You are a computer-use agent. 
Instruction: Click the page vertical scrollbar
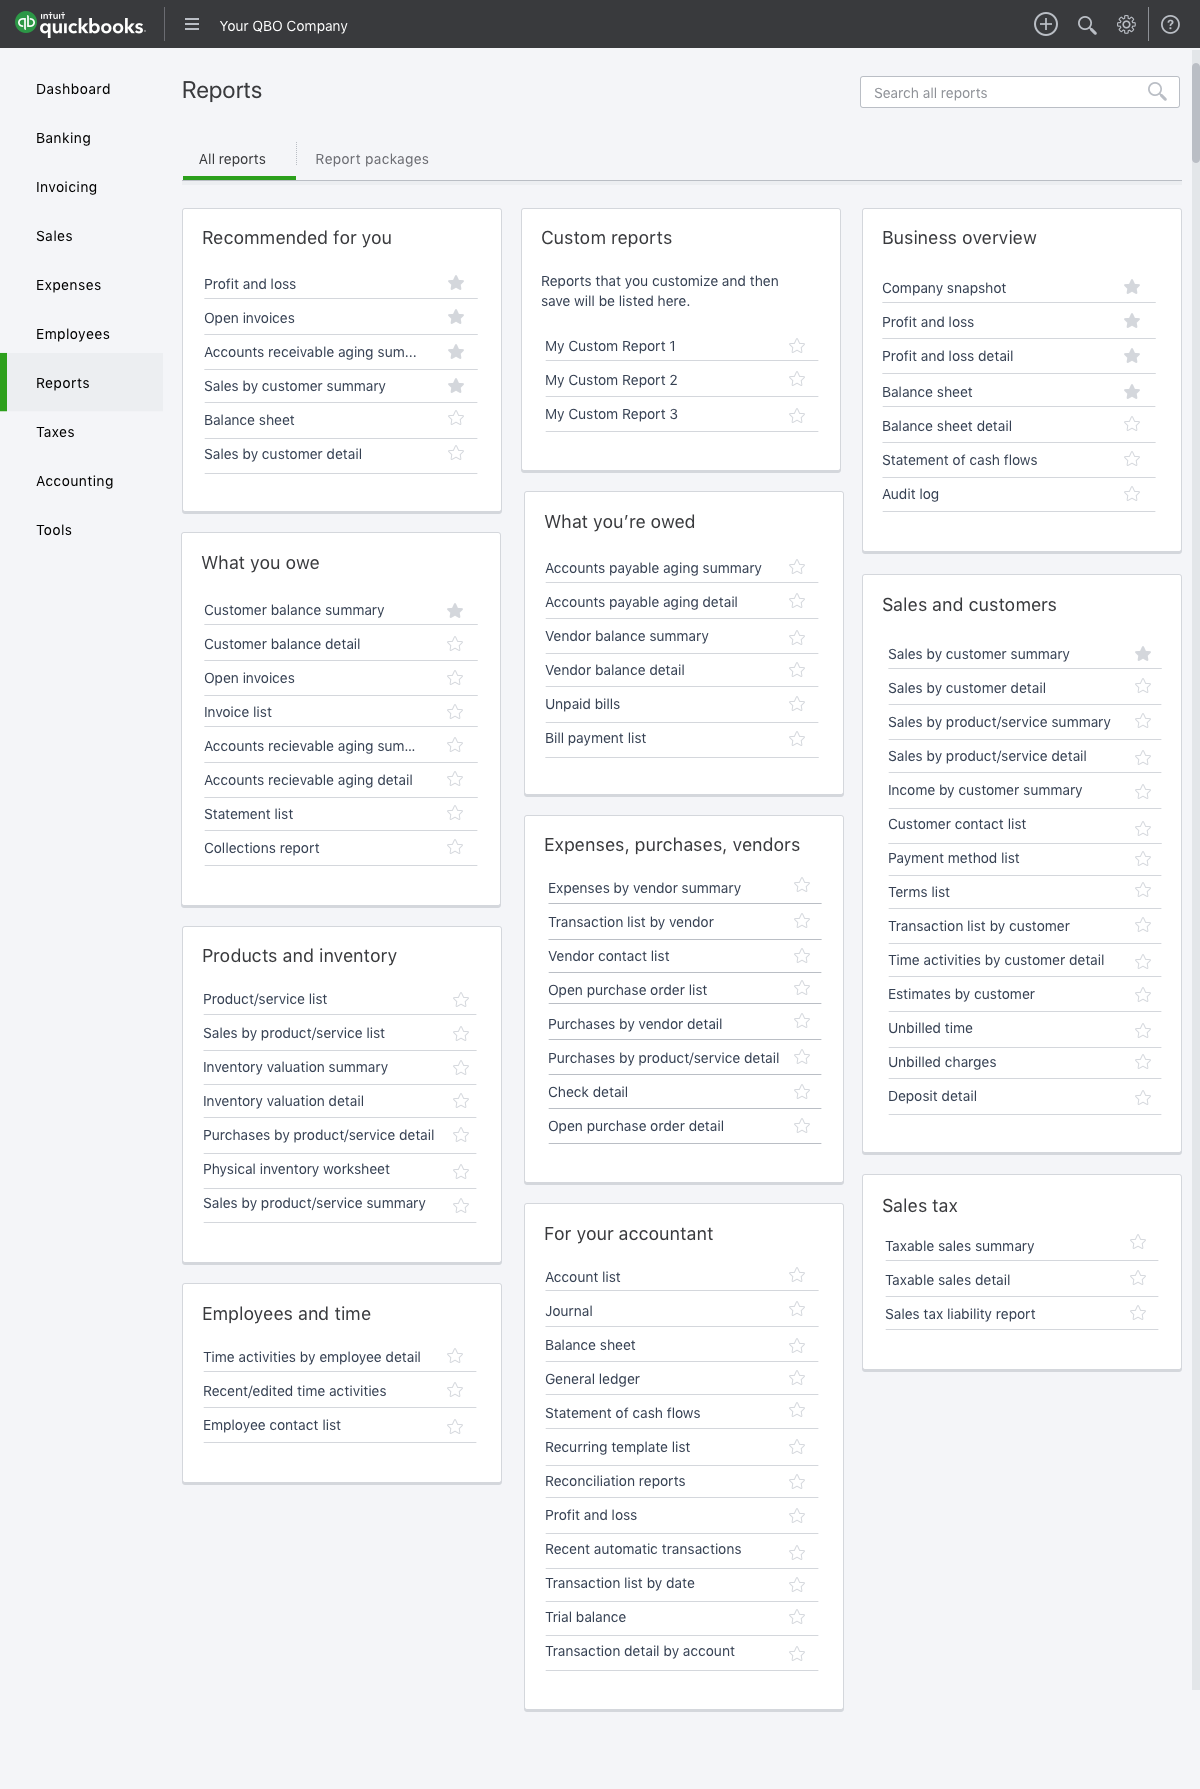pos(1195,112)
